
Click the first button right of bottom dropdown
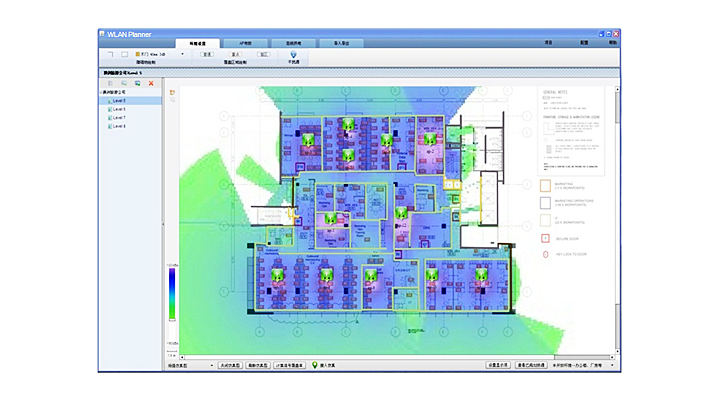pyautogui.click(x=230, y=367)
